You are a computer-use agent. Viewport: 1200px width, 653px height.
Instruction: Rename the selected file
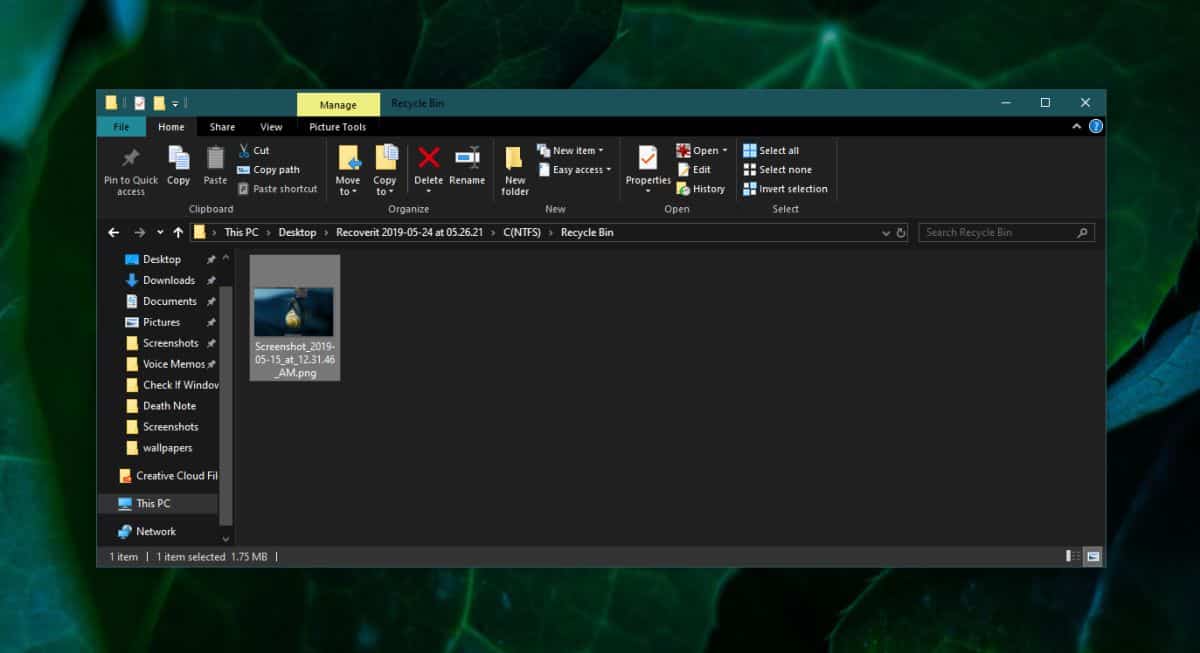[466, 166]
